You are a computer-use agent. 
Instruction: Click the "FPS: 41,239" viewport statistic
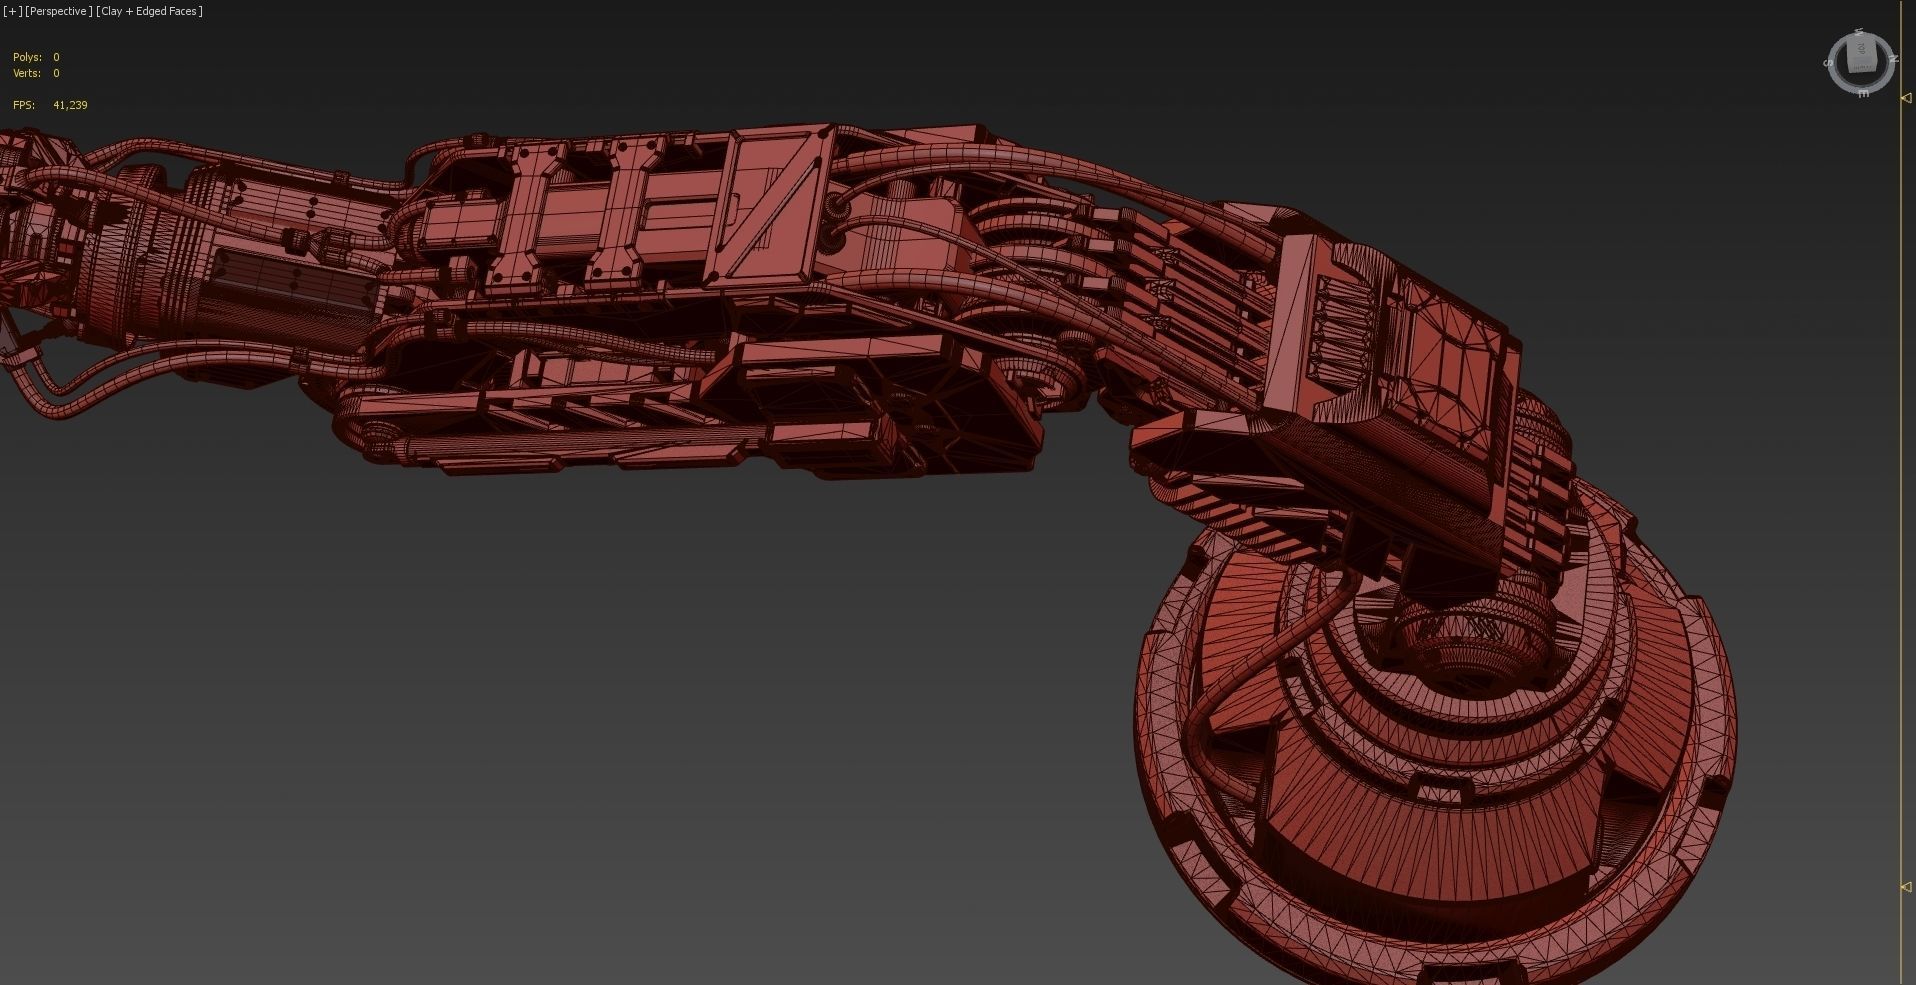pos(50,105)
